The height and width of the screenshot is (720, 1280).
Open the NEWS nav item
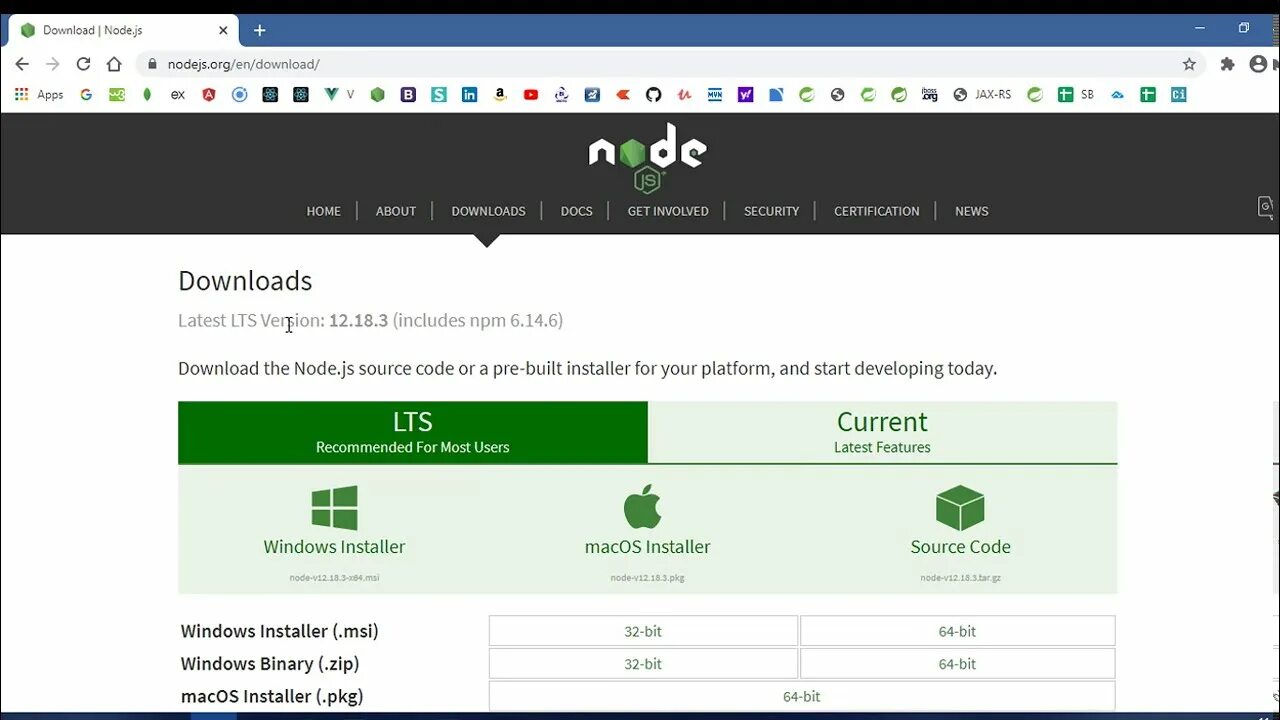(x=971, y=211)
